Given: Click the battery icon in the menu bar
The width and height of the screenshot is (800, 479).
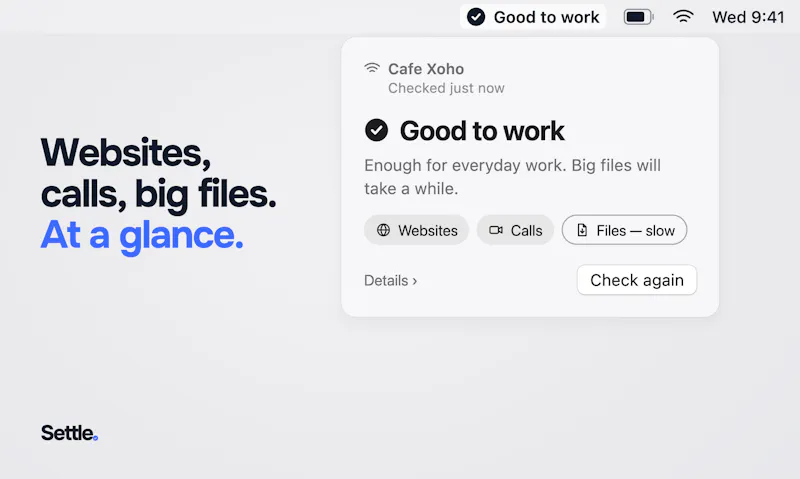Looking at the screenshot, I should click(x=638, y=17).
